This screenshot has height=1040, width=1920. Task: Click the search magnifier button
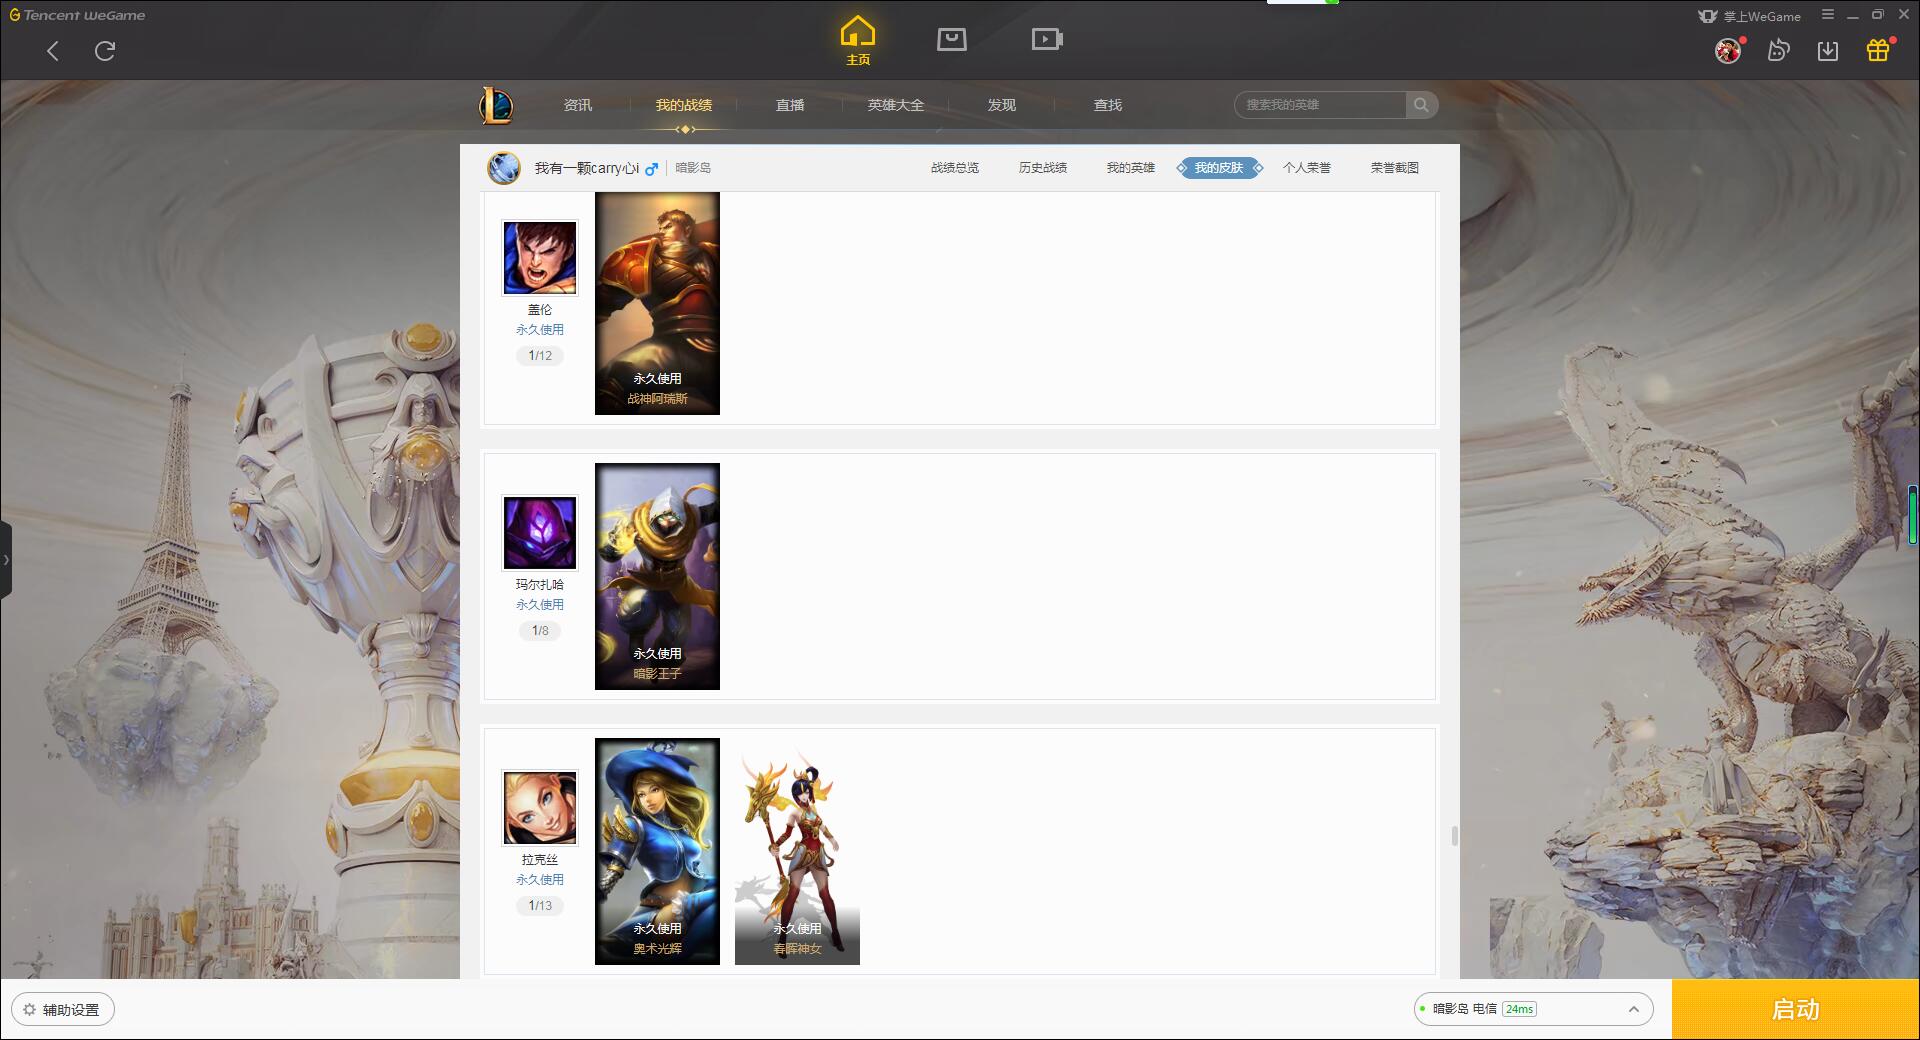(x=1421, y=105)
